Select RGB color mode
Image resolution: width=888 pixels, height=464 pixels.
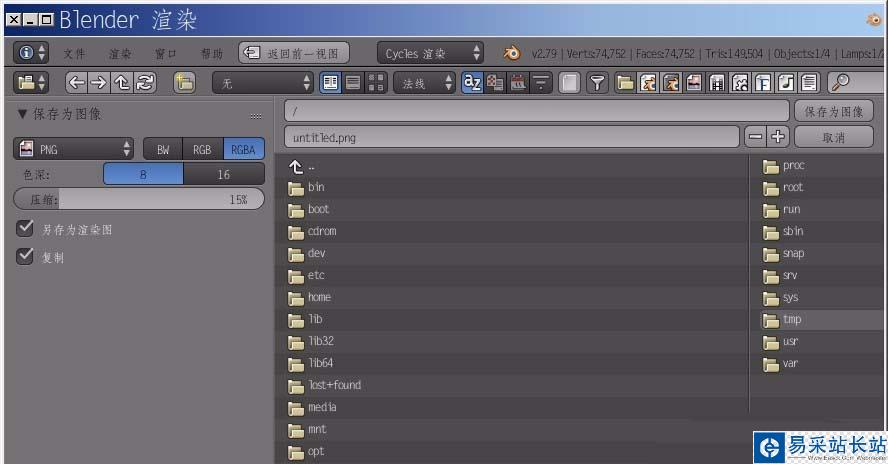click(202, 149)
